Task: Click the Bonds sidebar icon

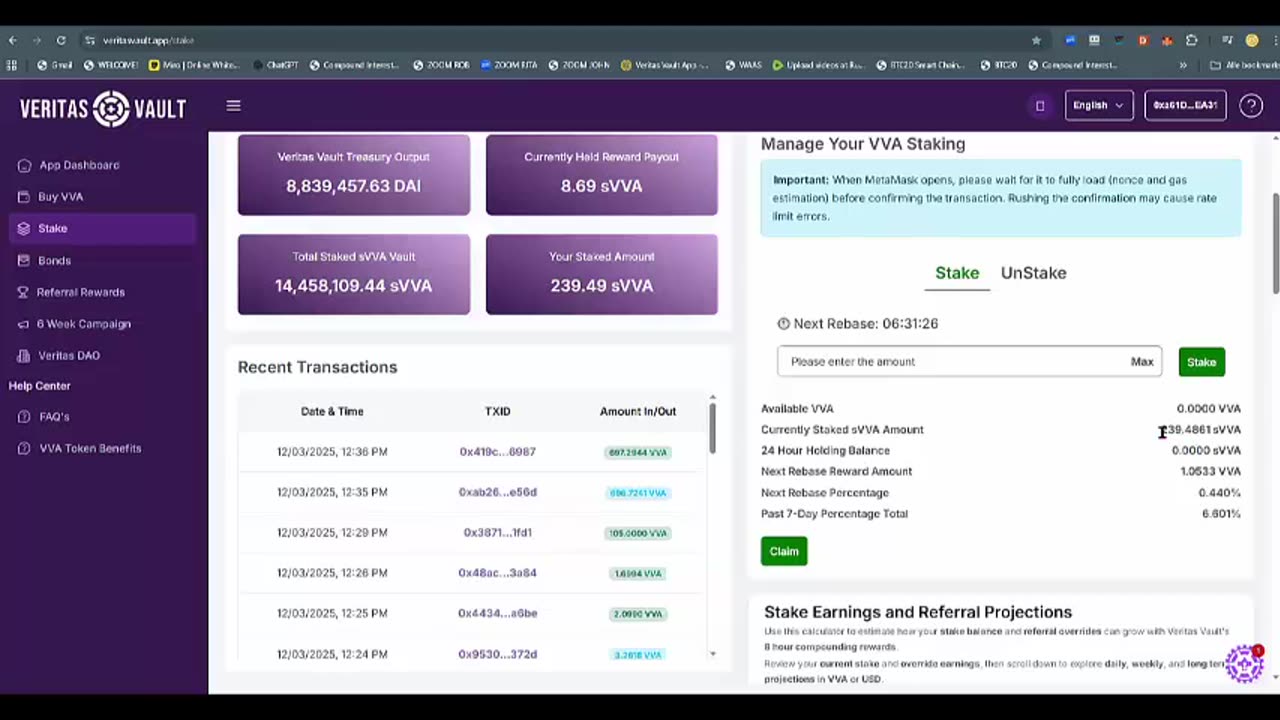Action: (x=24, y=261)
